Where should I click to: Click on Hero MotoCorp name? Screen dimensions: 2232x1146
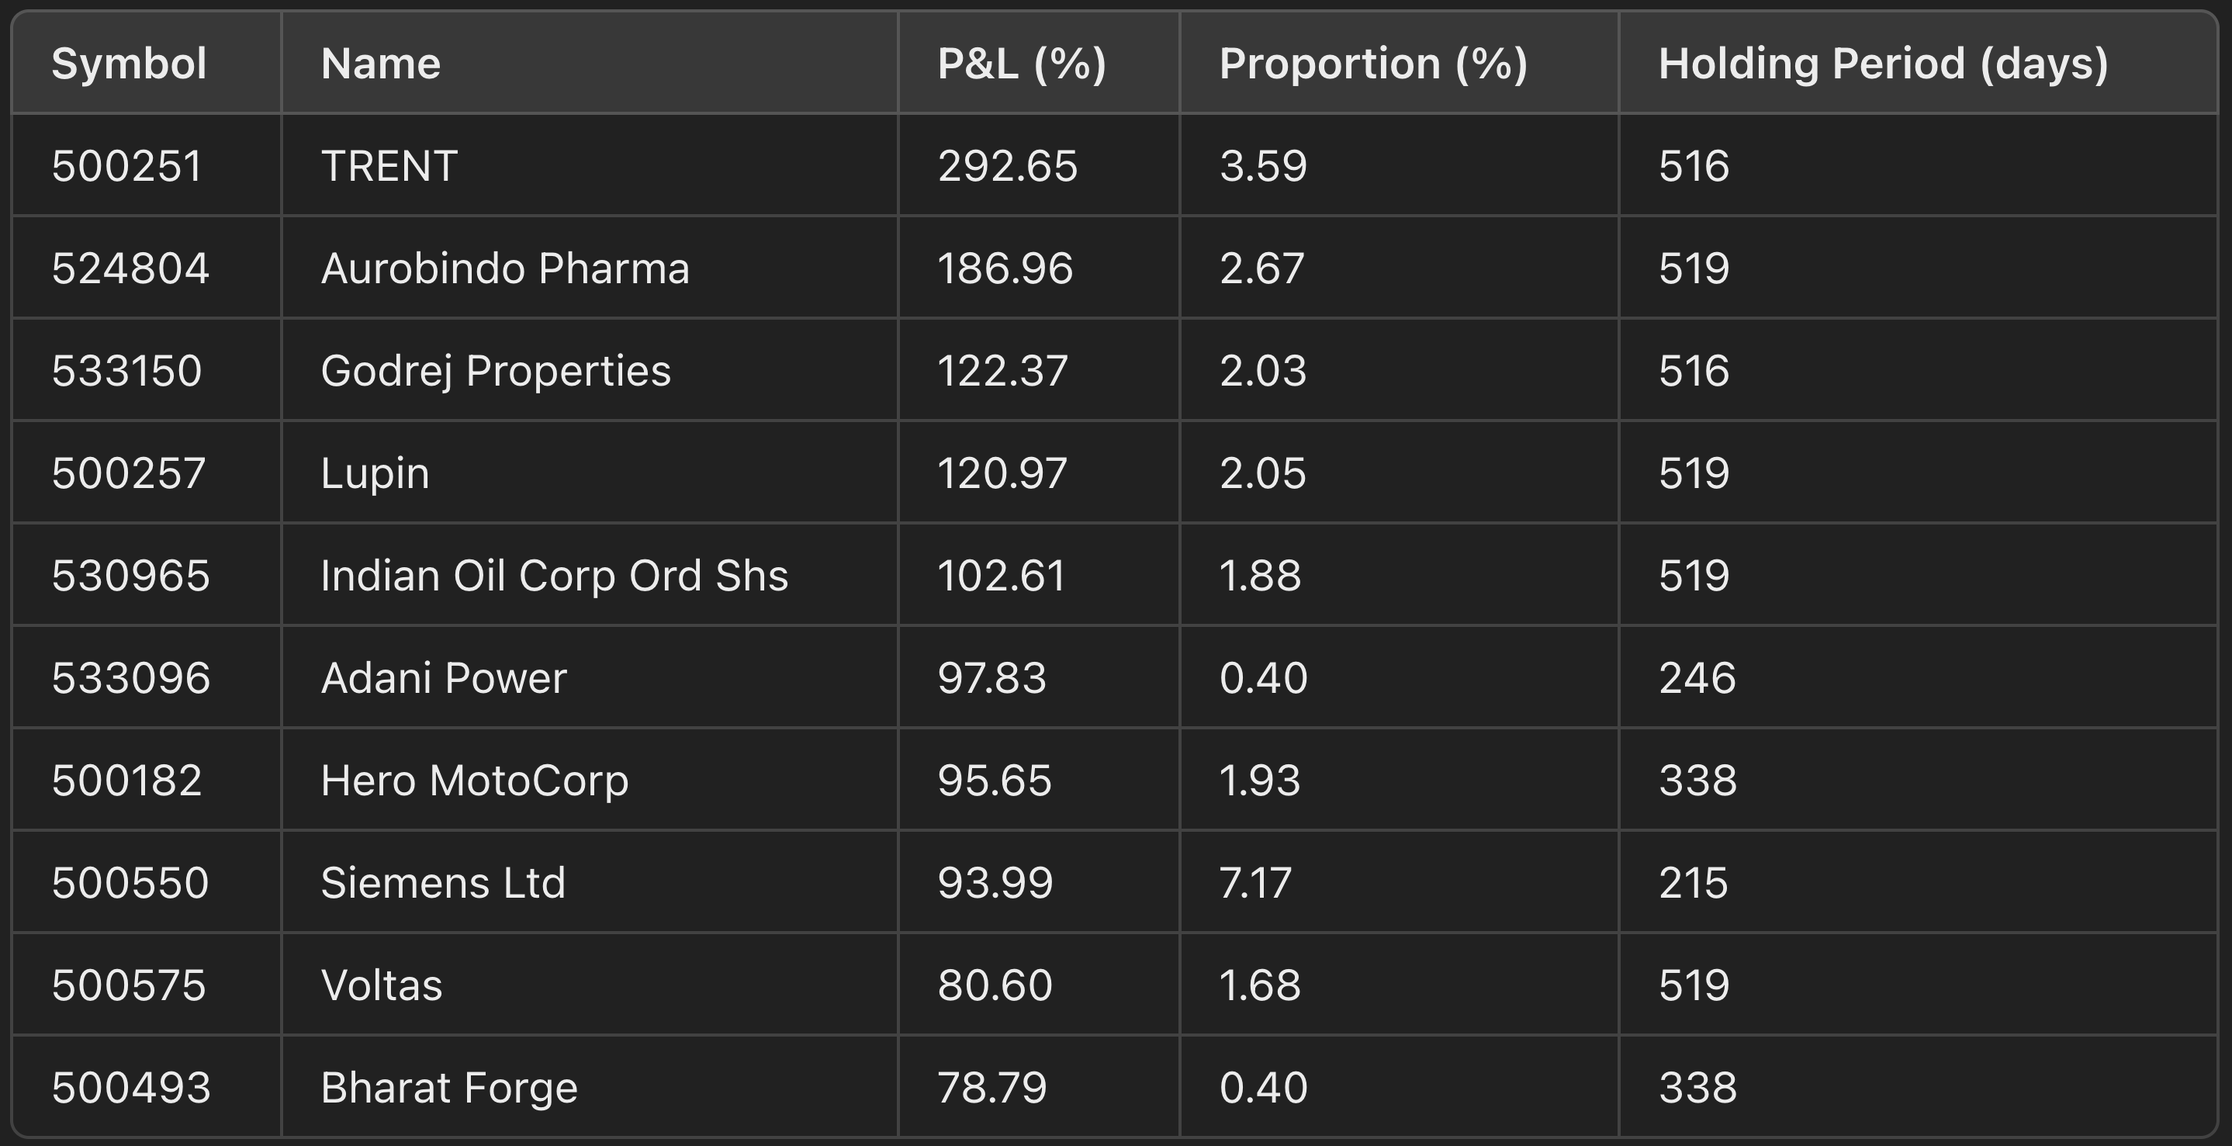[474, 781]
